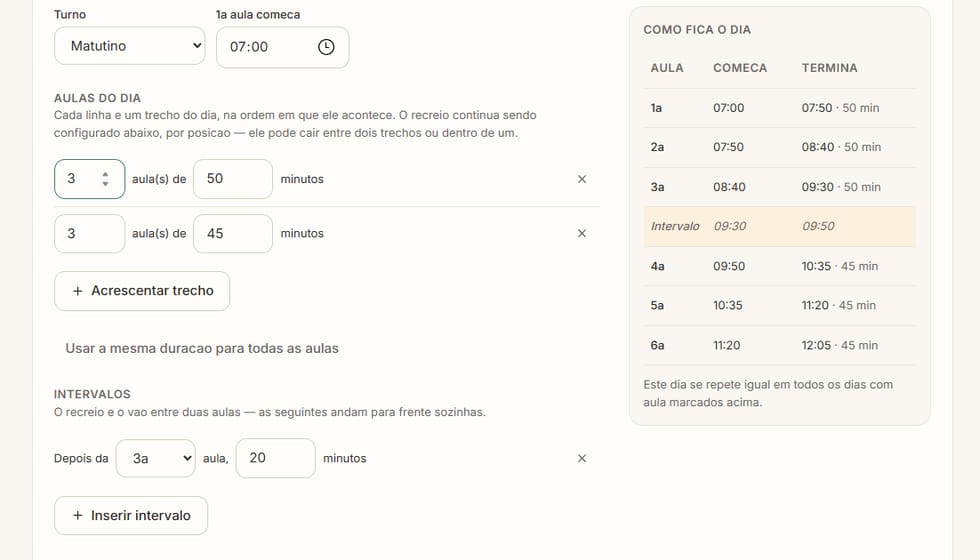Edit the 20 minutes interval duration field
Screen dimensions: 980x560
[x=275, y=458]
